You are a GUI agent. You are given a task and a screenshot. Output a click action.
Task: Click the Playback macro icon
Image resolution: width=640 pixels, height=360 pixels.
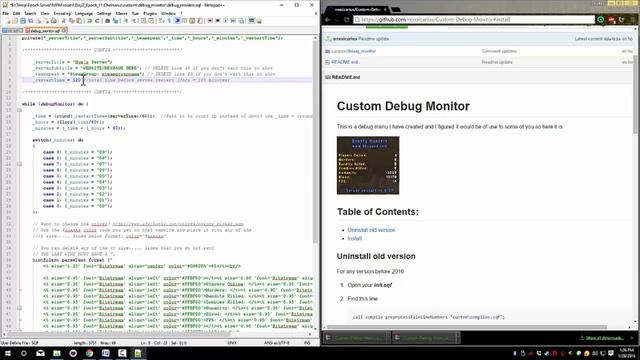click(225, 20)
